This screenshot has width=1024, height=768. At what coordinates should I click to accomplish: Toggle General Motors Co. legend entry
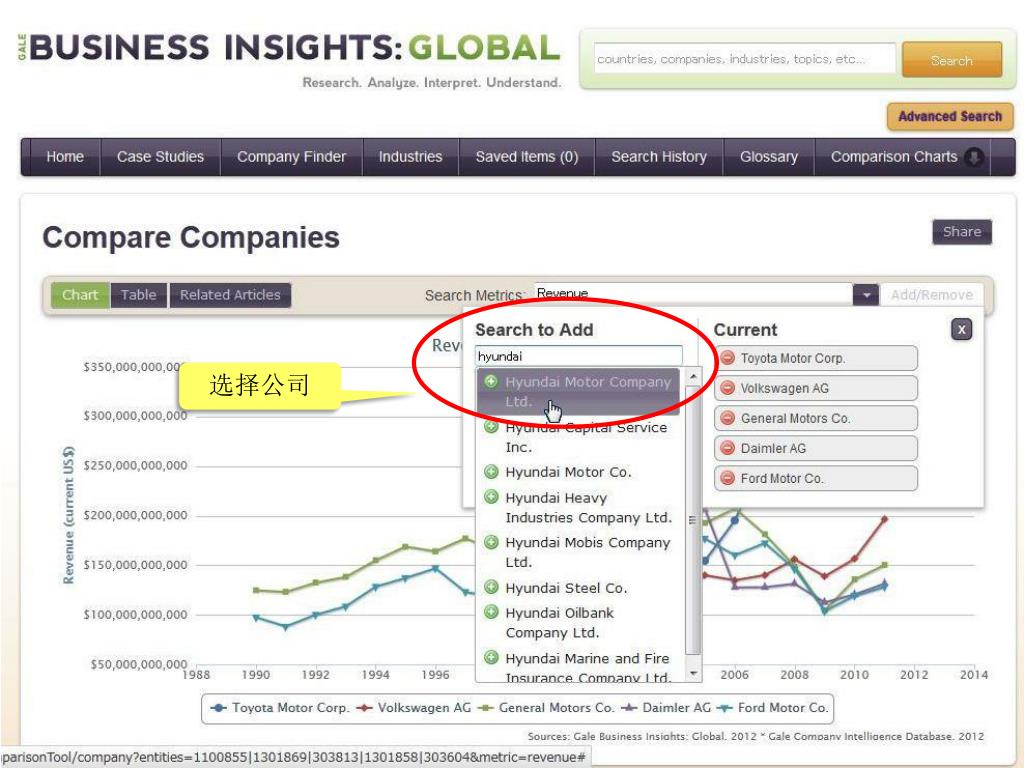click(x=546, y=708)
